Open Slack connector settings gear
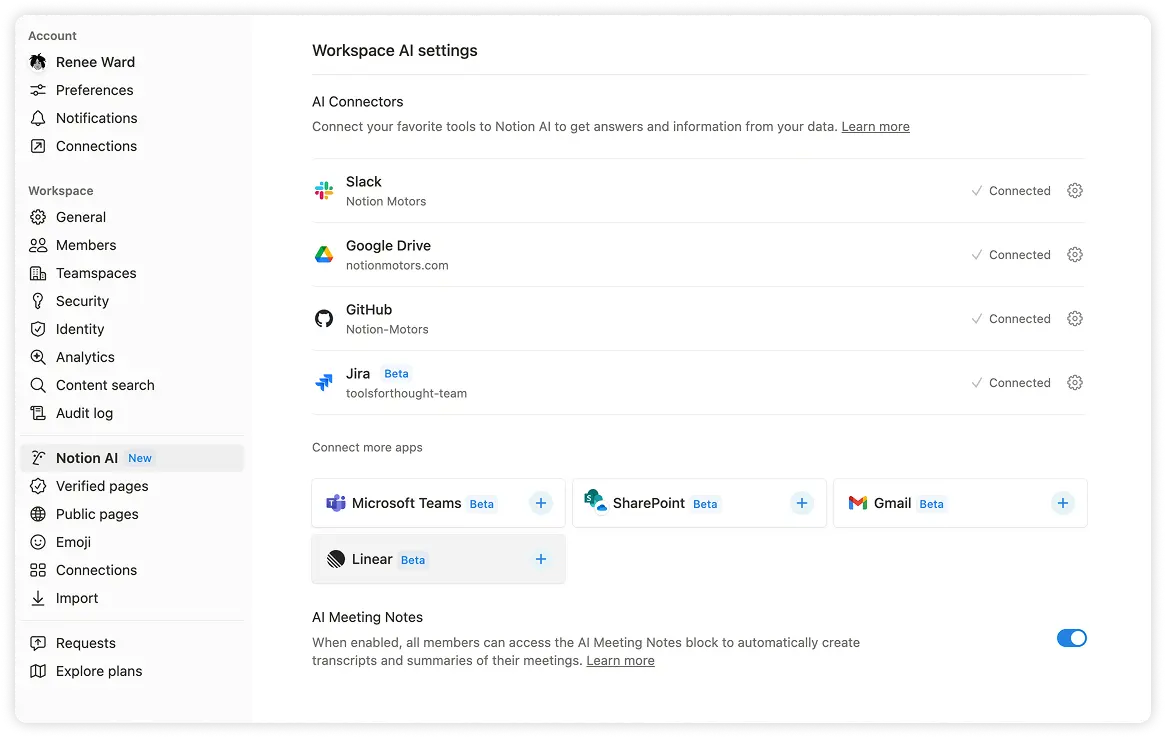Screen dimensions: 1166x738 (x=1074, y=190)
